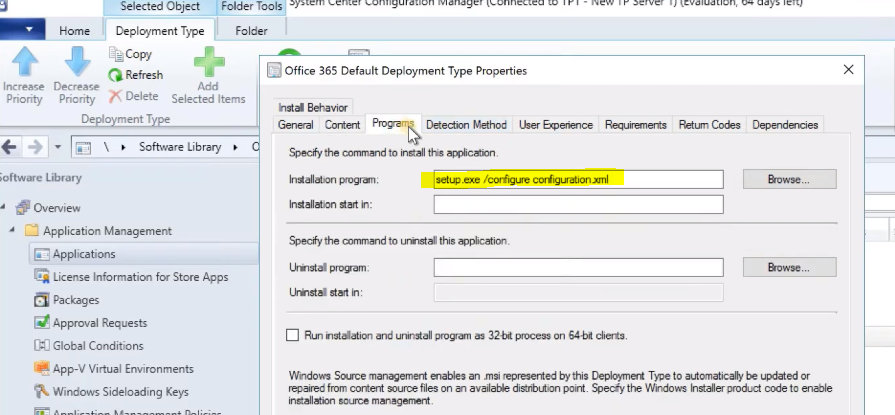Open the Requirements tab
The width and height of the screenshot is (895, 415).
636,124
